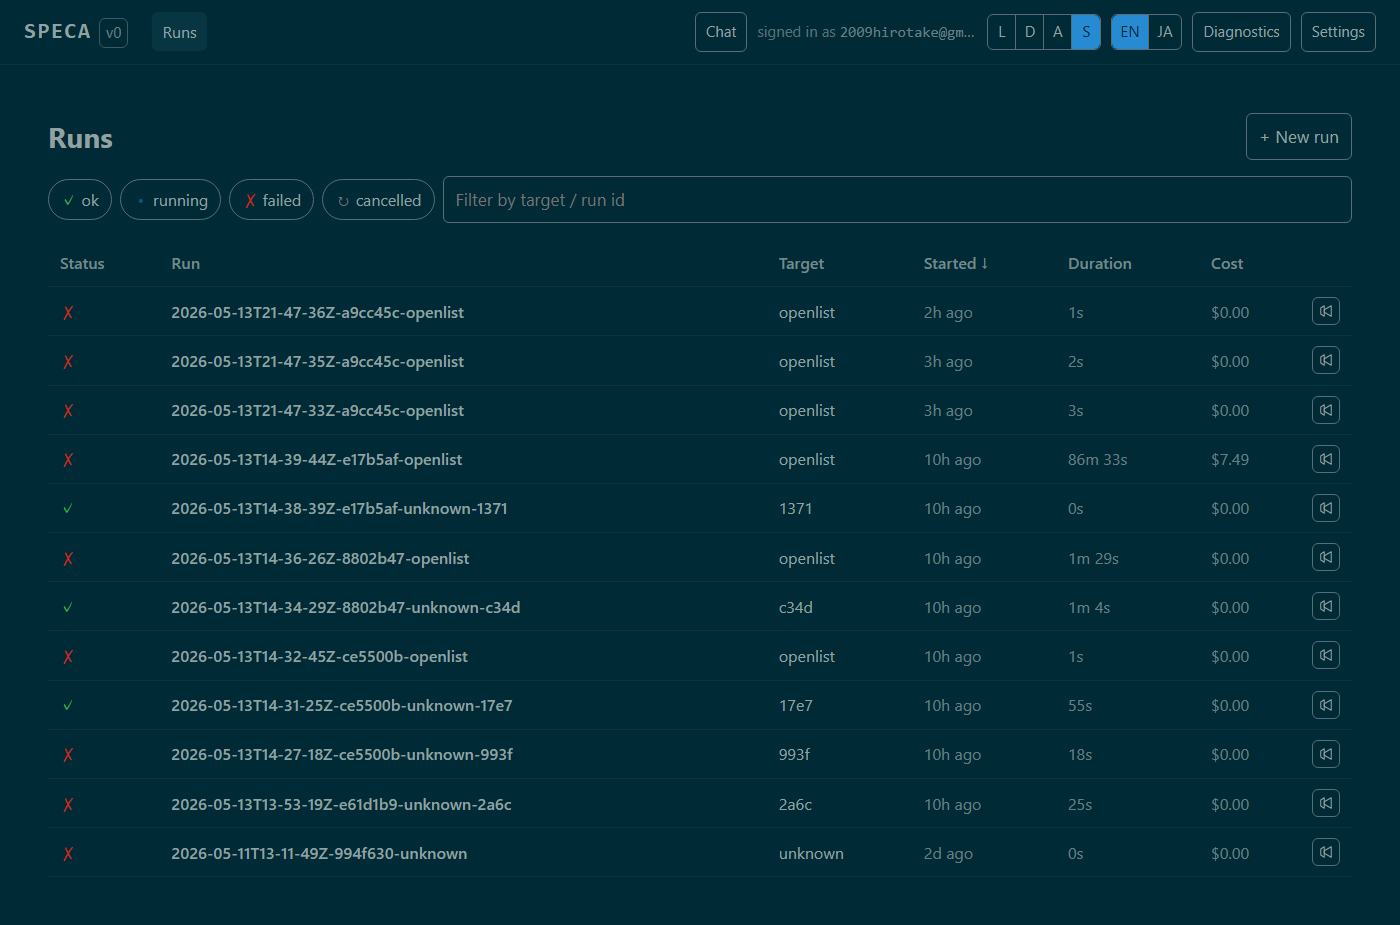Click the Status column header

82,264
